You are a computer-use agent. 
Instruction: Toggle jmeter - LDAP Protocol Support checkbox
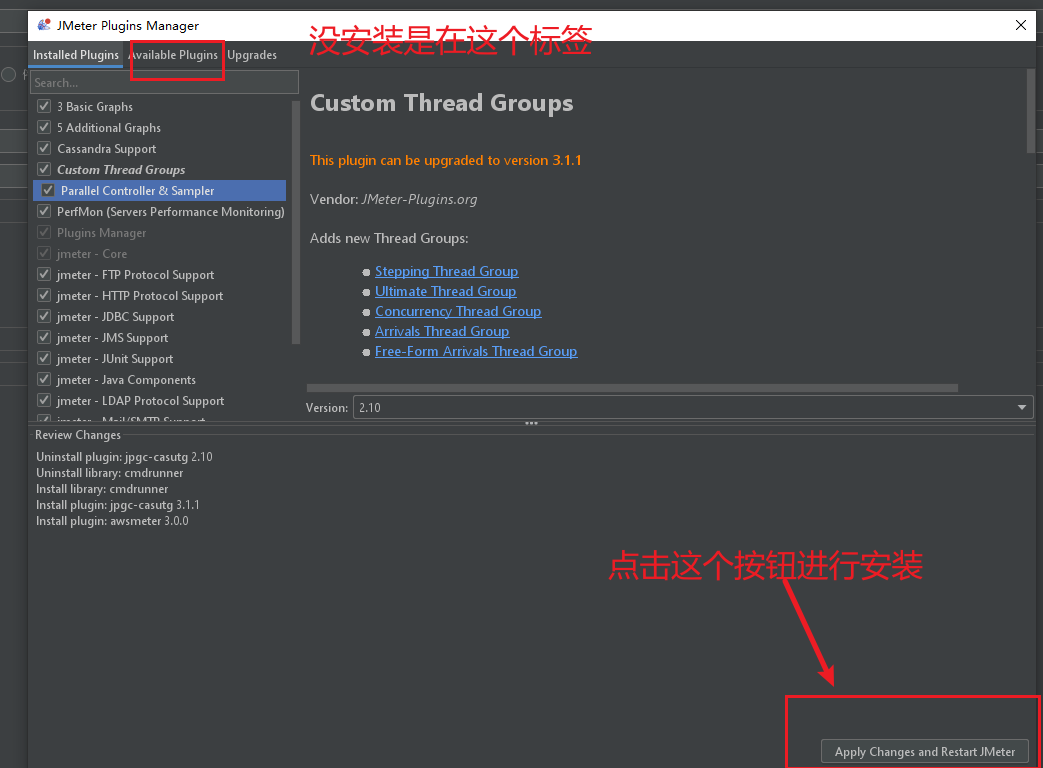[45, 400]
